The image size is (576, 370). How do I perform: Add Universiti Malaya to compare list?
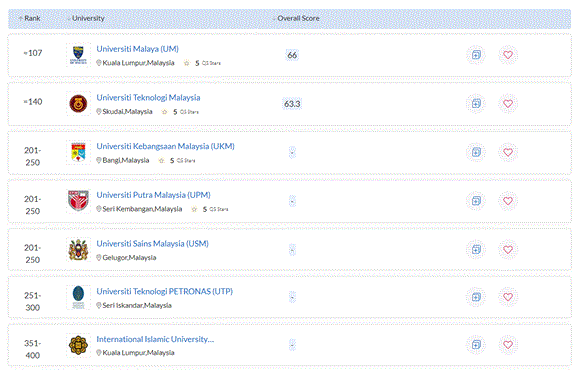(x=476, y=55)
